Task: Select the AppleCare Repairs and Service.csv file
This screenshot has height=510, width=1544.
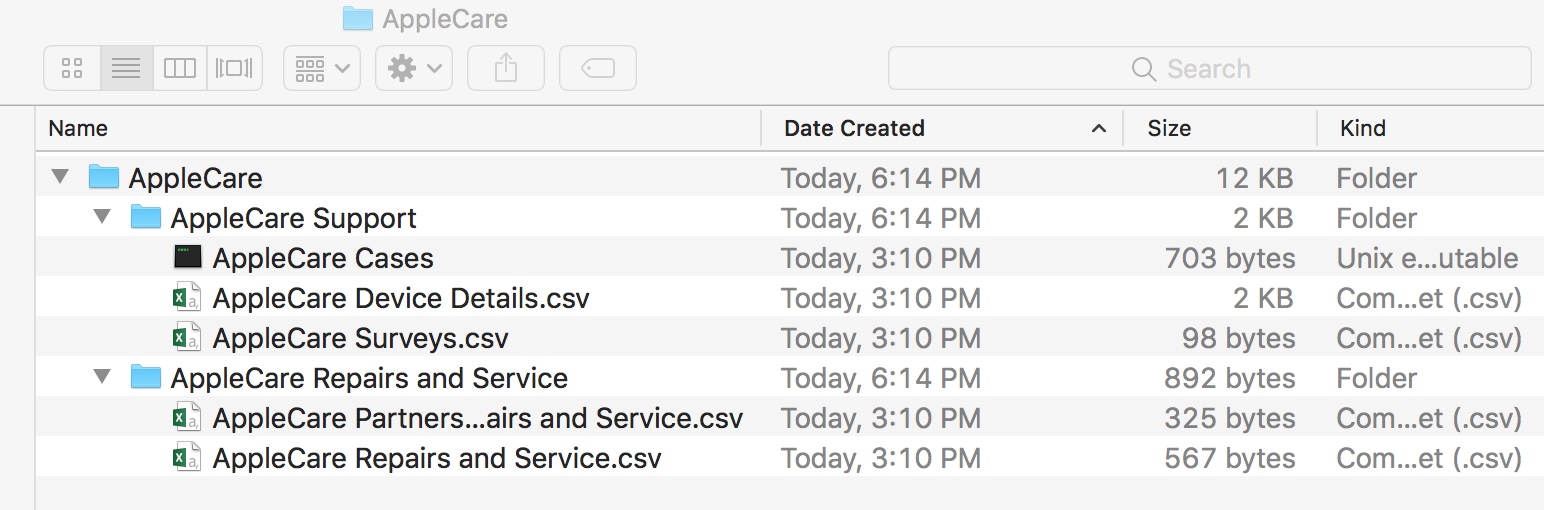Action: 437,458
